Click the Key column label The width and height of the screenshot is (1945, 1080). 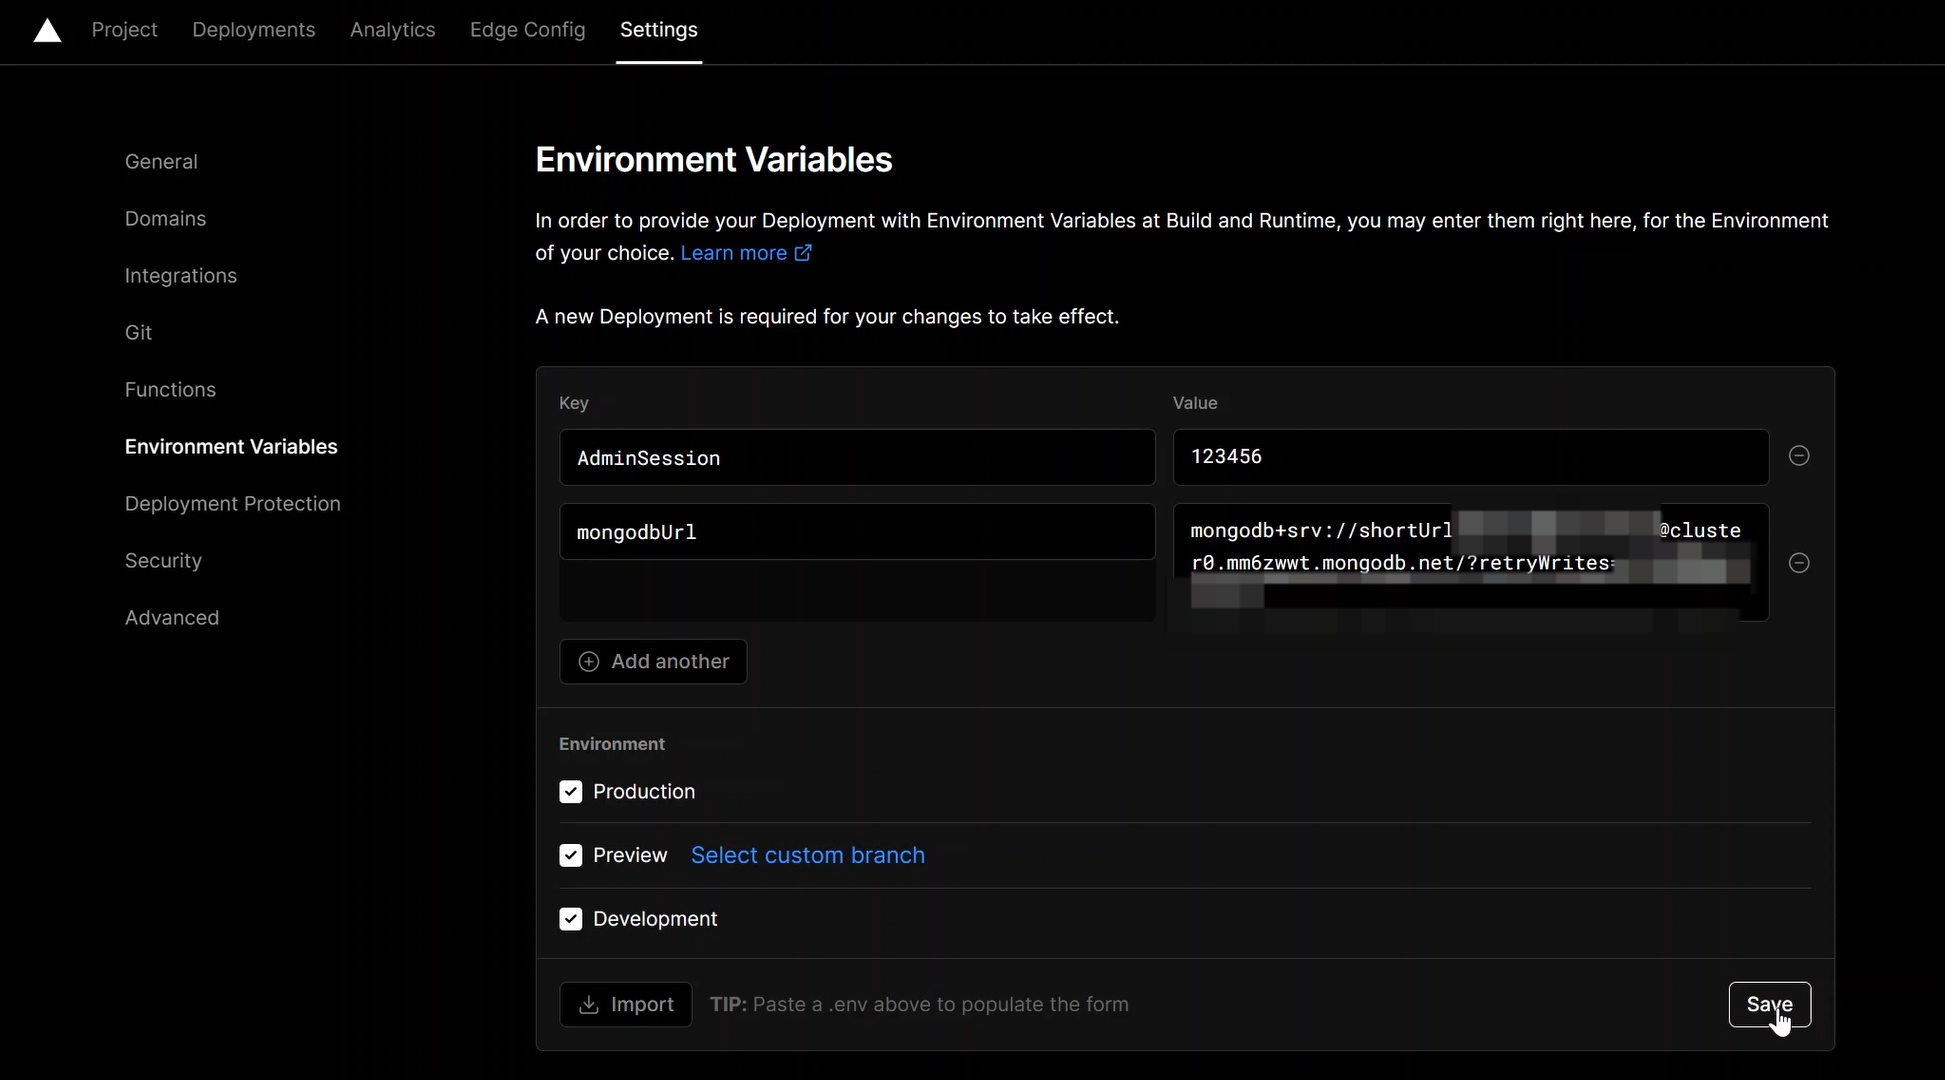(x=574, y=403)
